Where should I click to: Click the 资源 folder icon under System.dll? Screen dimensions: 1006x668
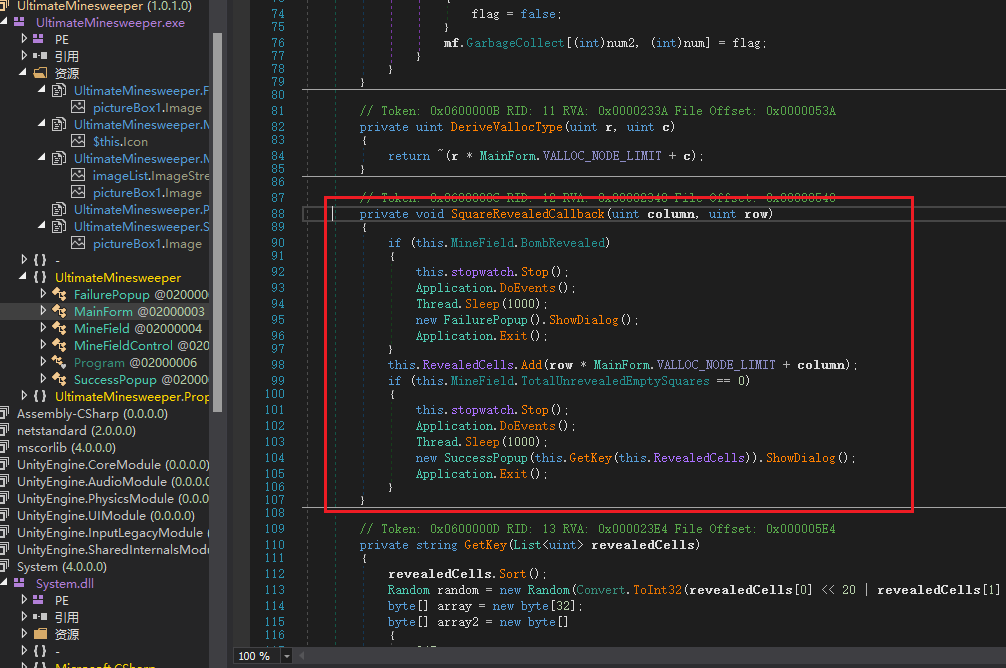40,634
